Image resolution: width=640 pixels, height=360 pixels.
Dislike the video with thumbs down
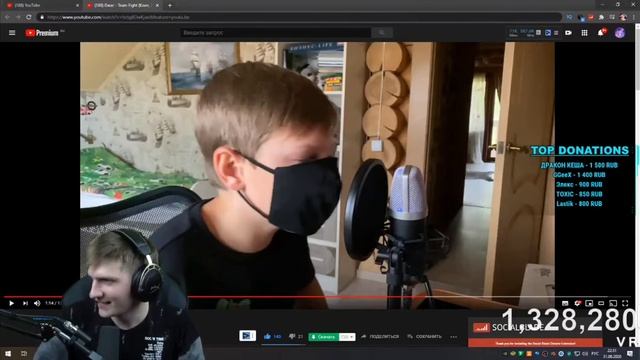pyautogui.click(x=296, y=337)
